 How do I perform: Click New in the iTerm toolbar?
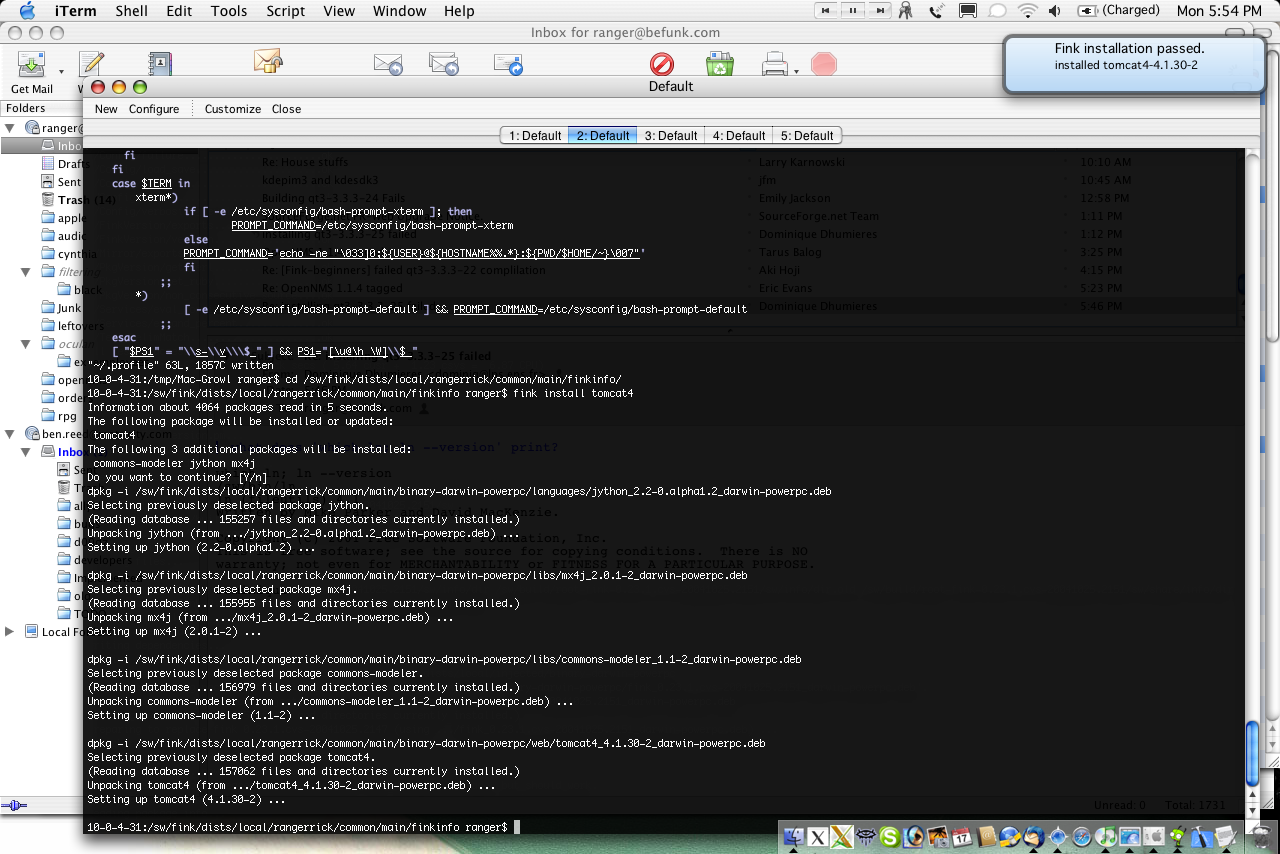[106, 109]
